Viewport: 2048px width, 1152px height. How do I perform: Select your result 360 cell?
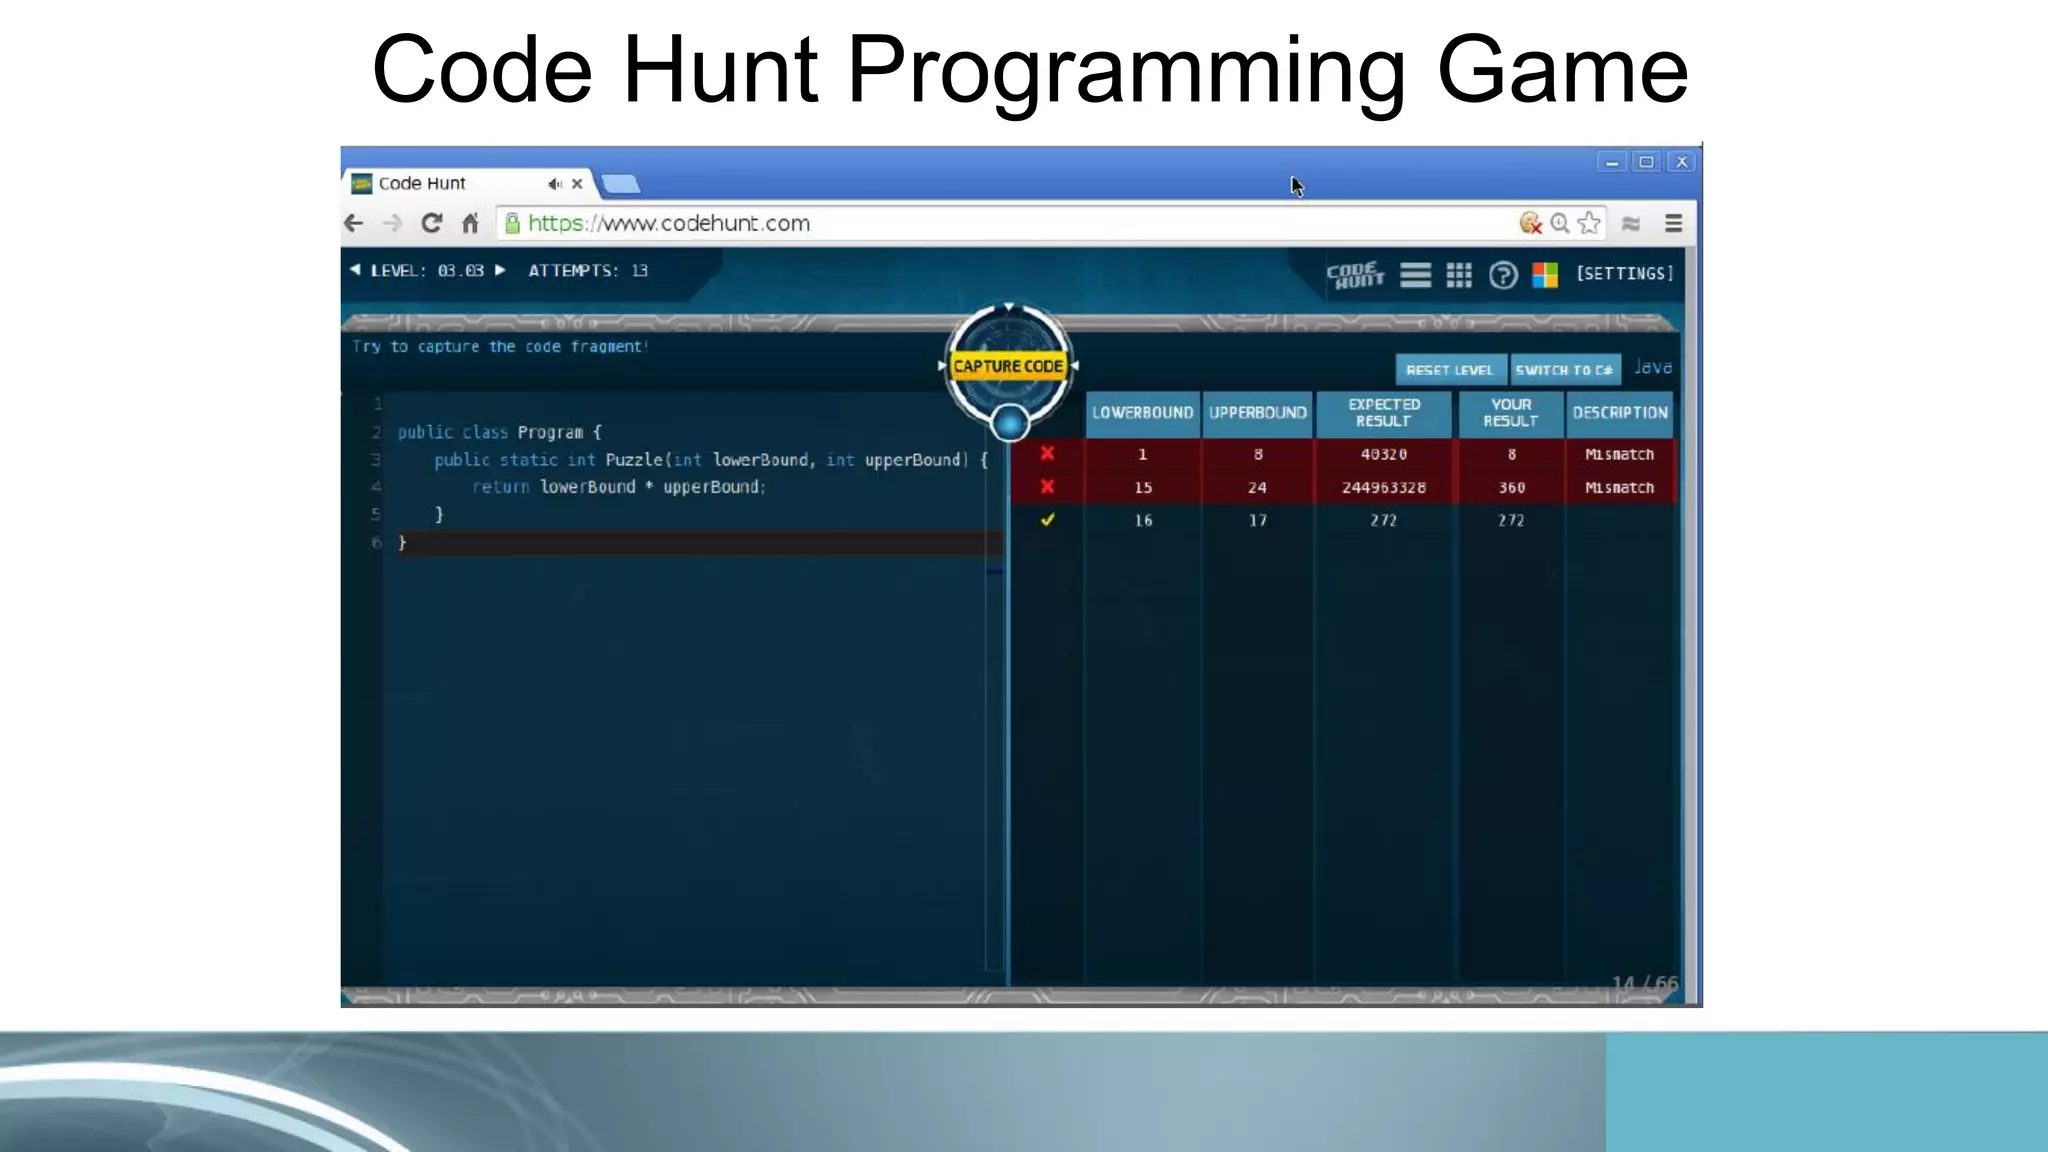click(1511, 487)
